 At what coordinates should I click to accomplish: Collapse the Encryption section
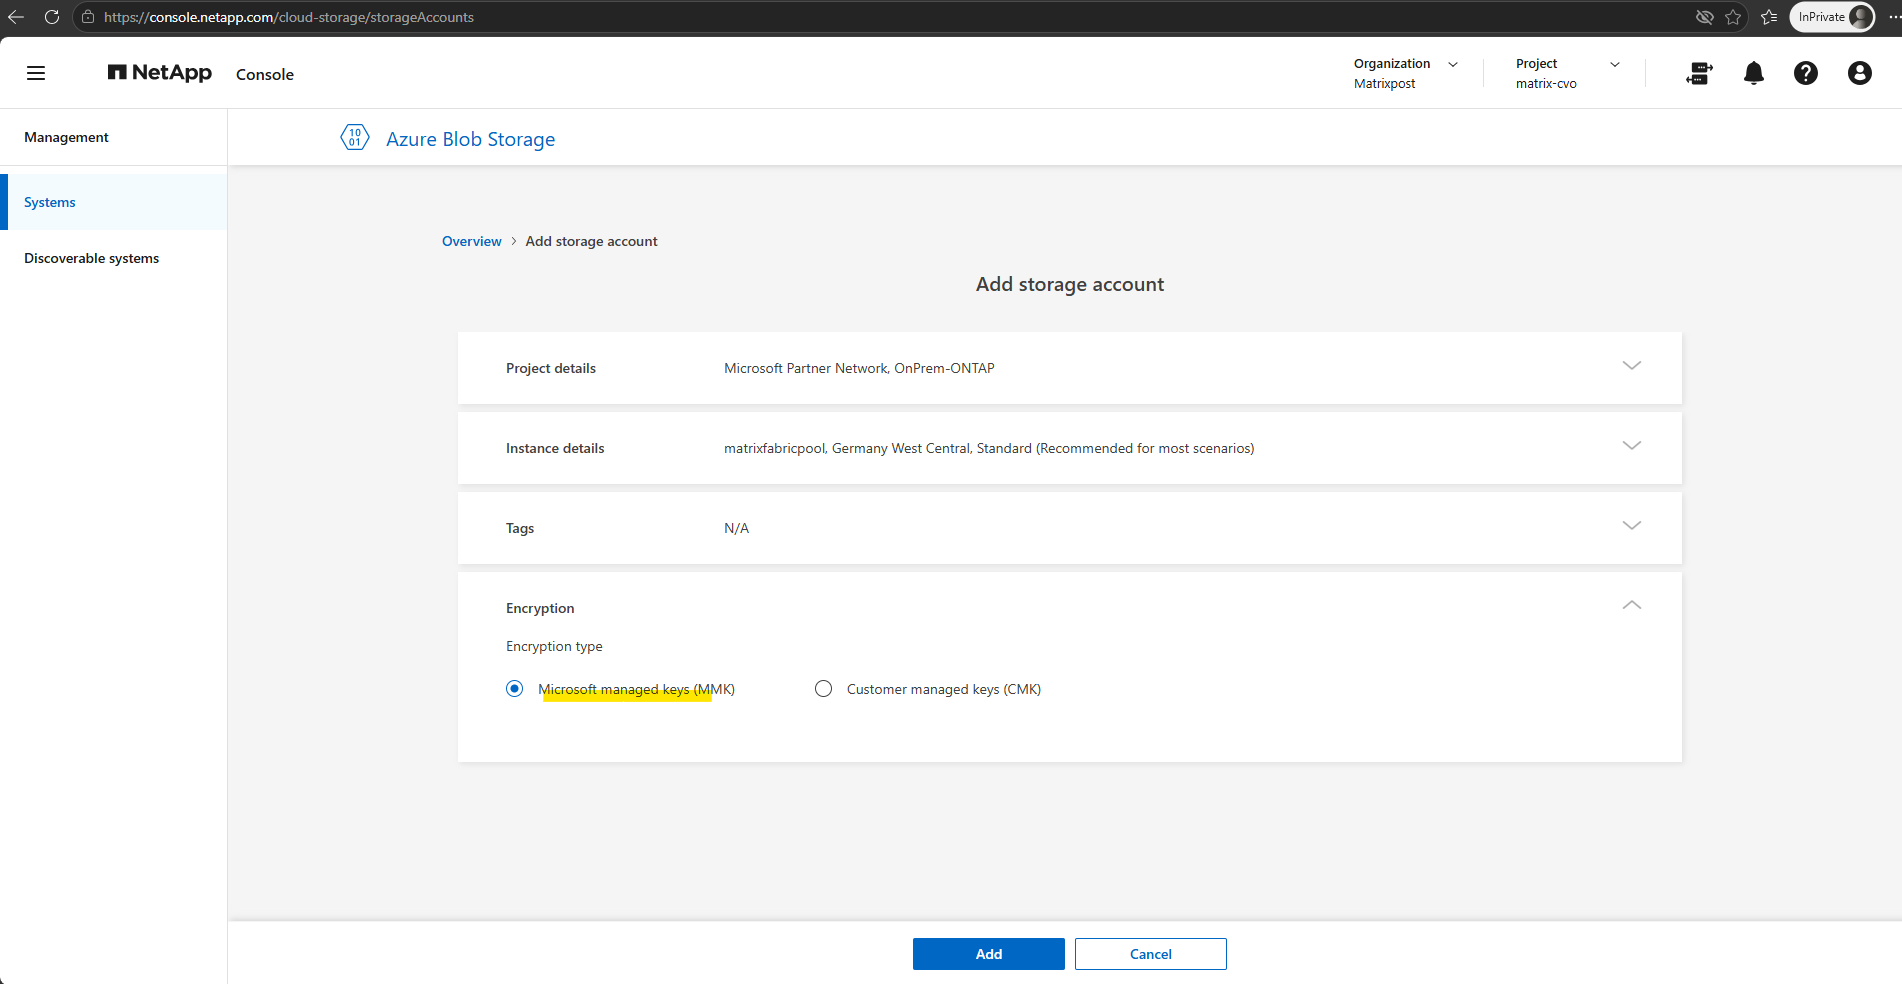[1632, 605]
